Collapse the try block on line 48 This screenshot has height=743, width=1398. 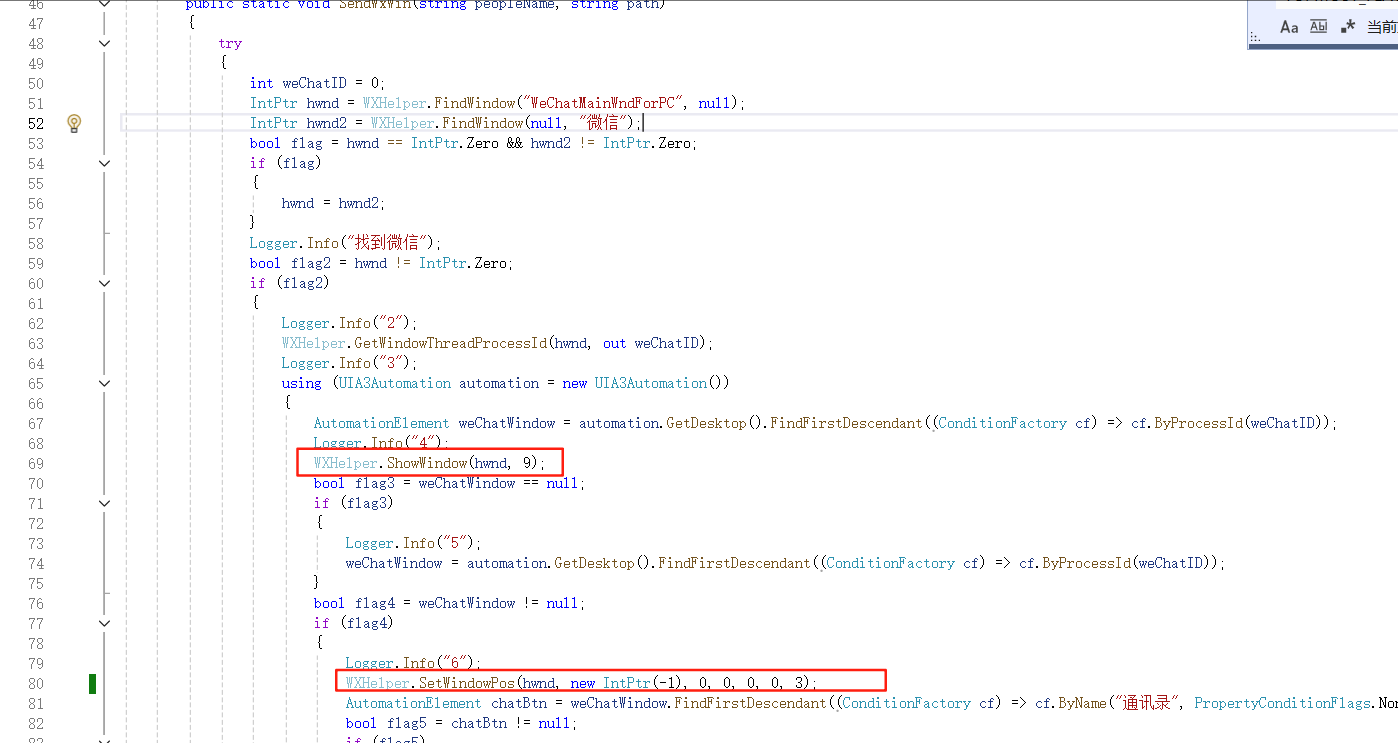(x=104, y=43)
